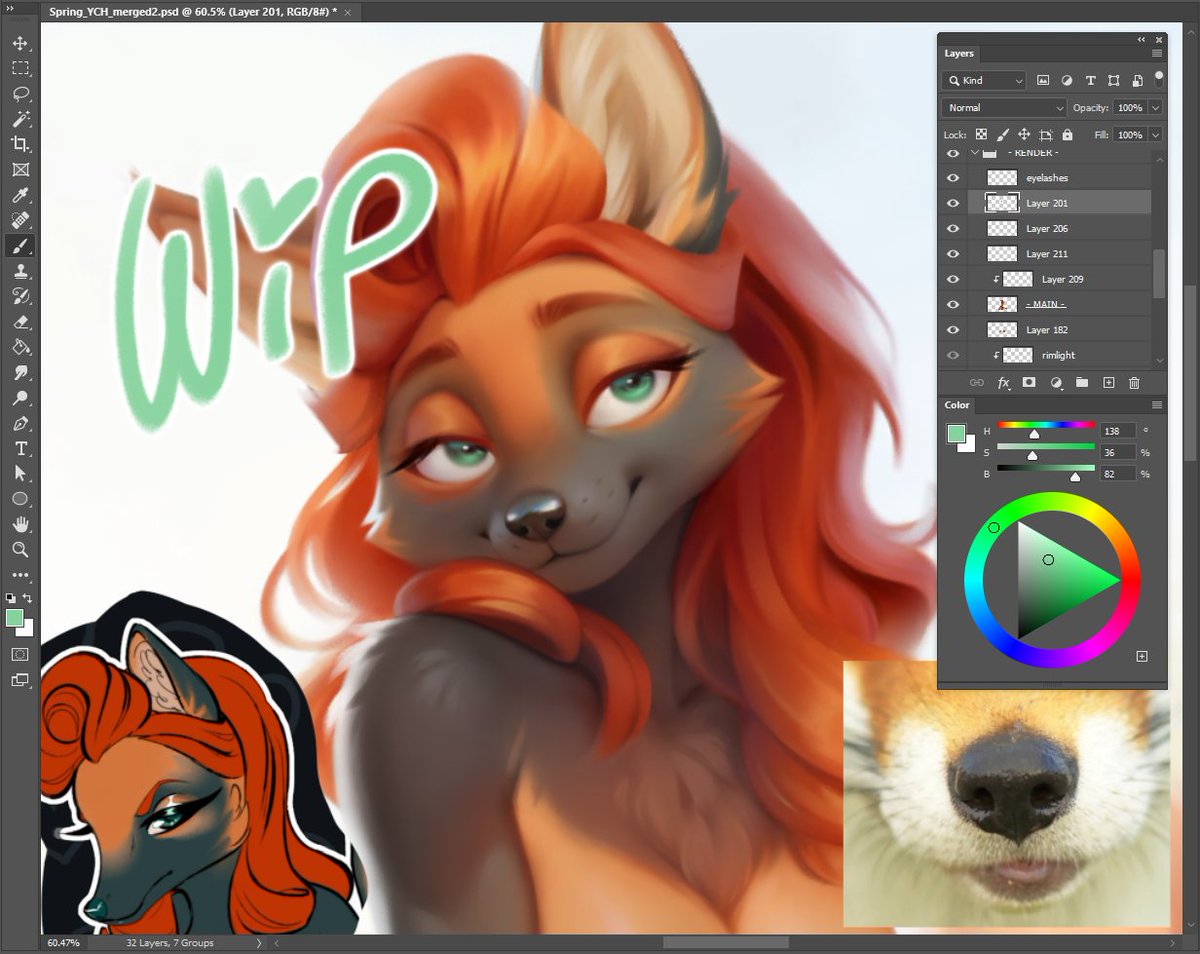Select the Eyedropper tool
The width and height of the screenshot is (1200, 954).
[20, 195]
